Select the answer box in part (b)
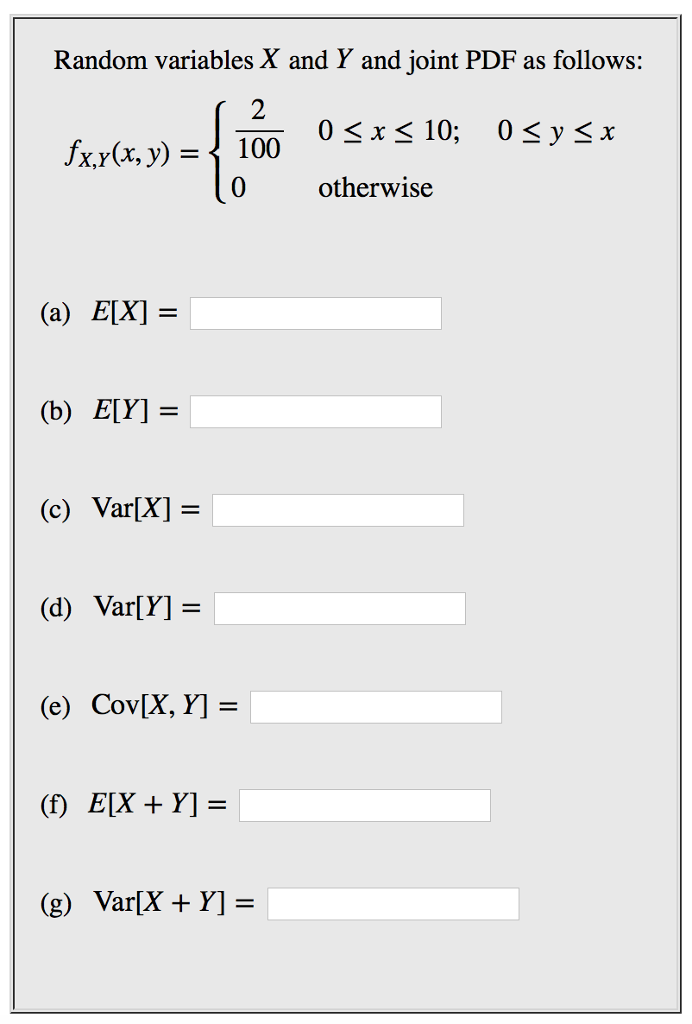The height and width of the screenshot is (1024, 692). tap(315, 411)
